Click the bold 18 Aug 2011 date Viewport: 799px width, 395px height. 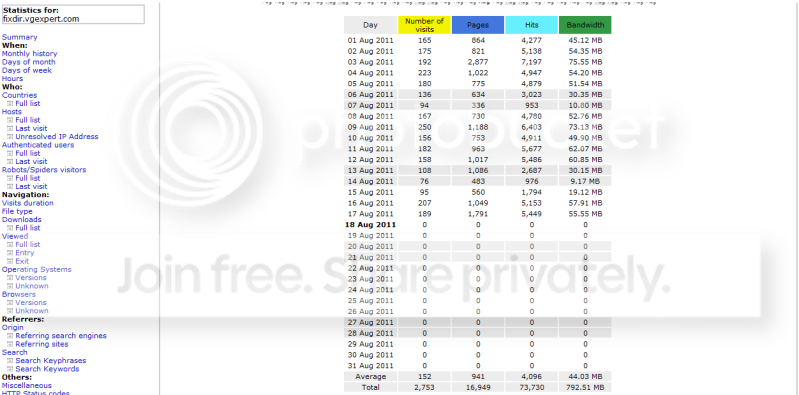tap(370, 225)
